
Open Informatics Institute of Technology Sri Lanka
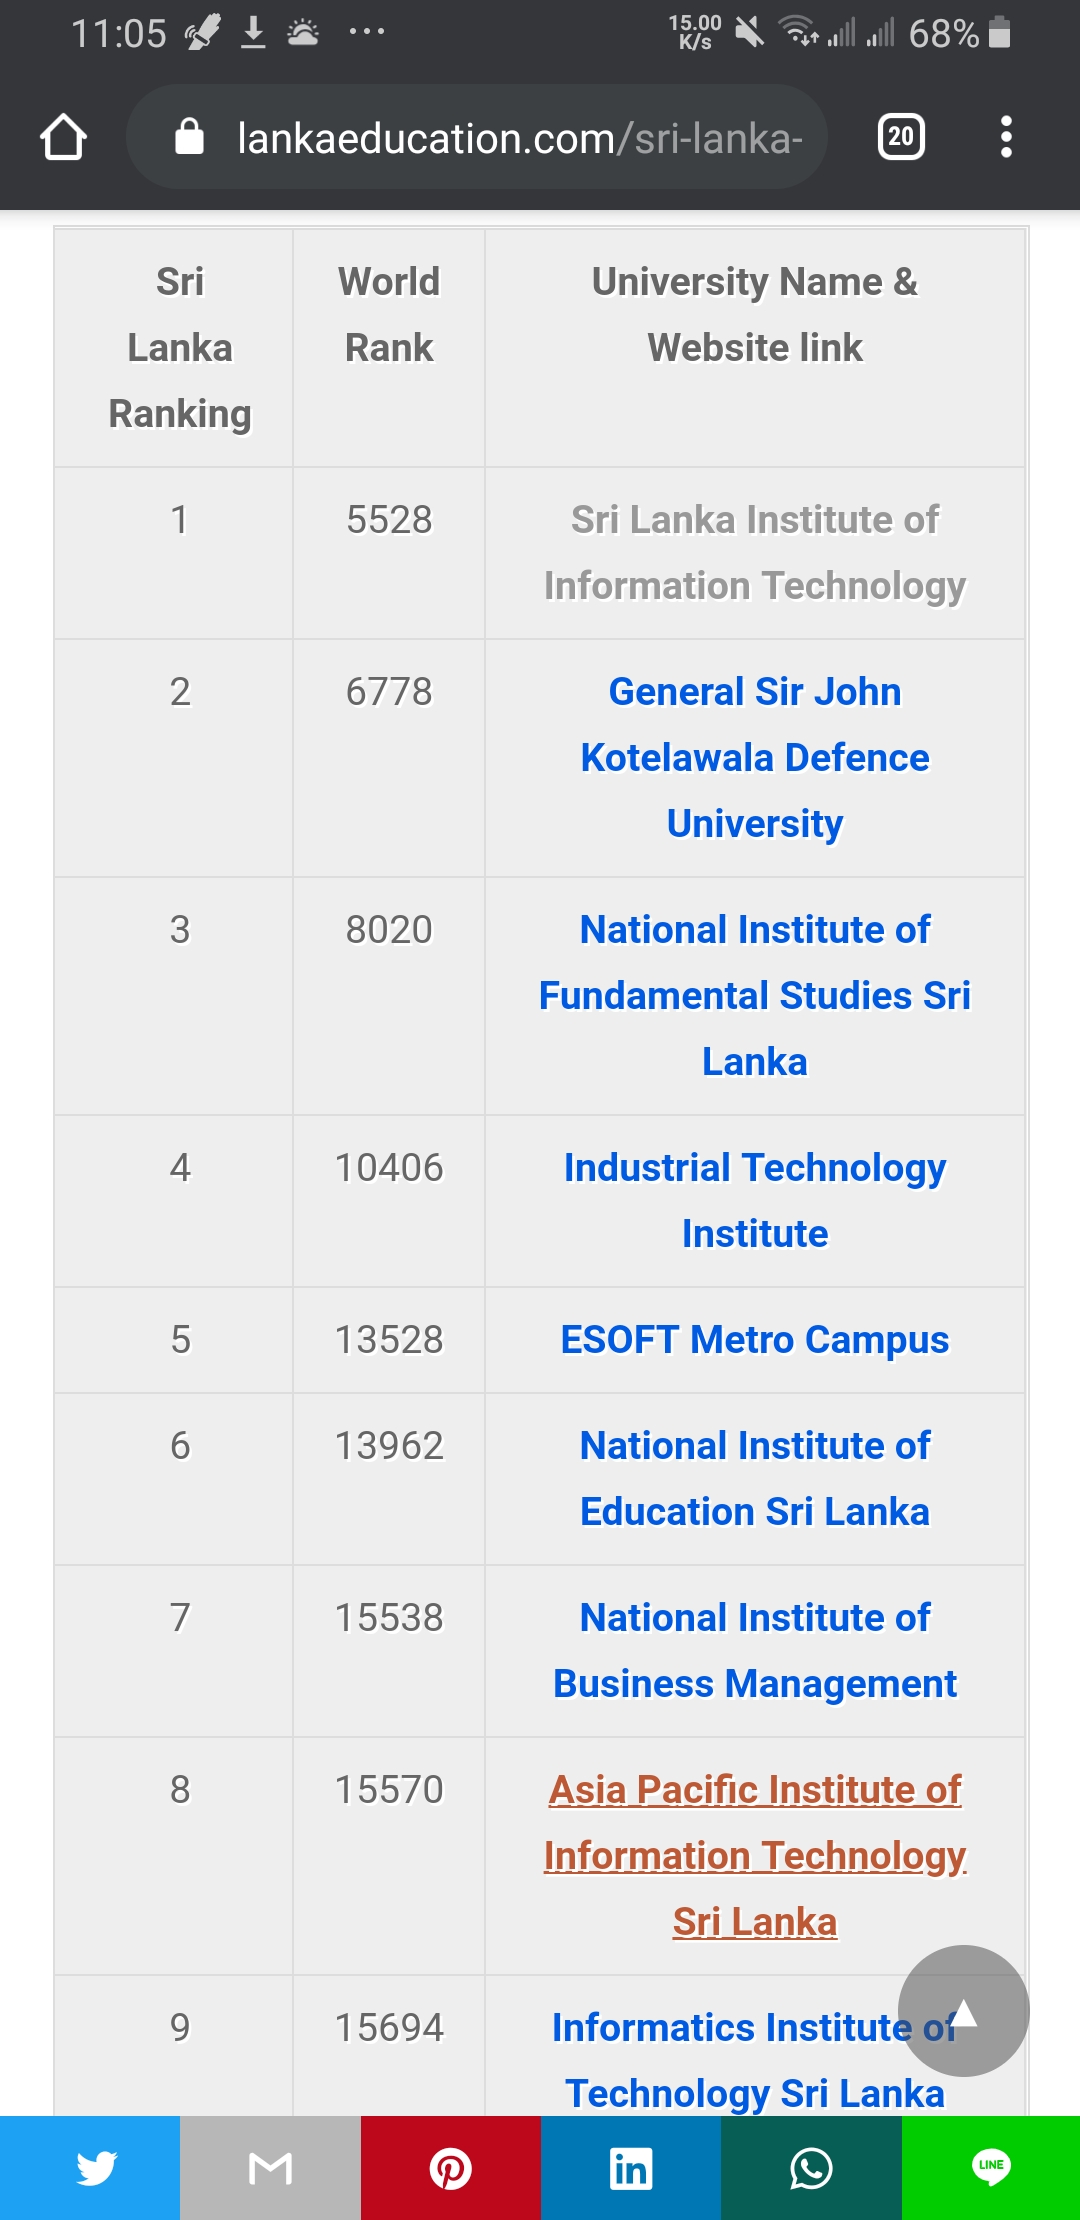pos(755,2061)
